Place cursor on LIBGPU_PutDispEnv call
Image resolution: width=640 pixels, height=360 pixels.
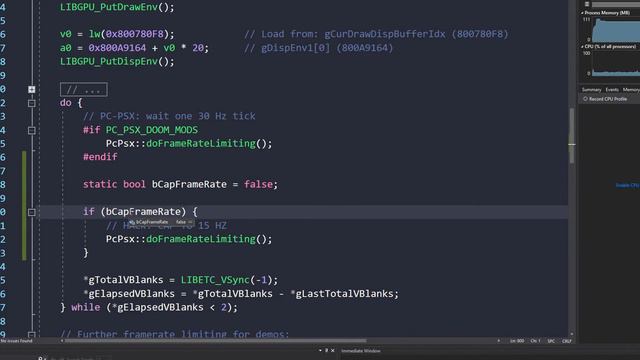[117, 62]
